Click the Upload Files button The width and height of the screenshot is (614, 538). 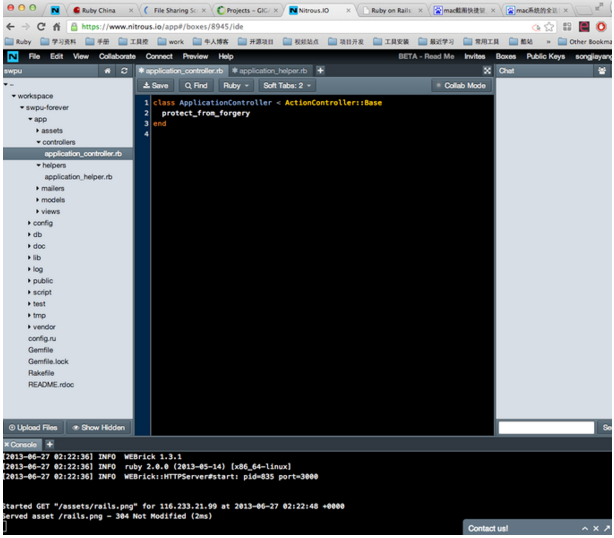click(34, 427)
